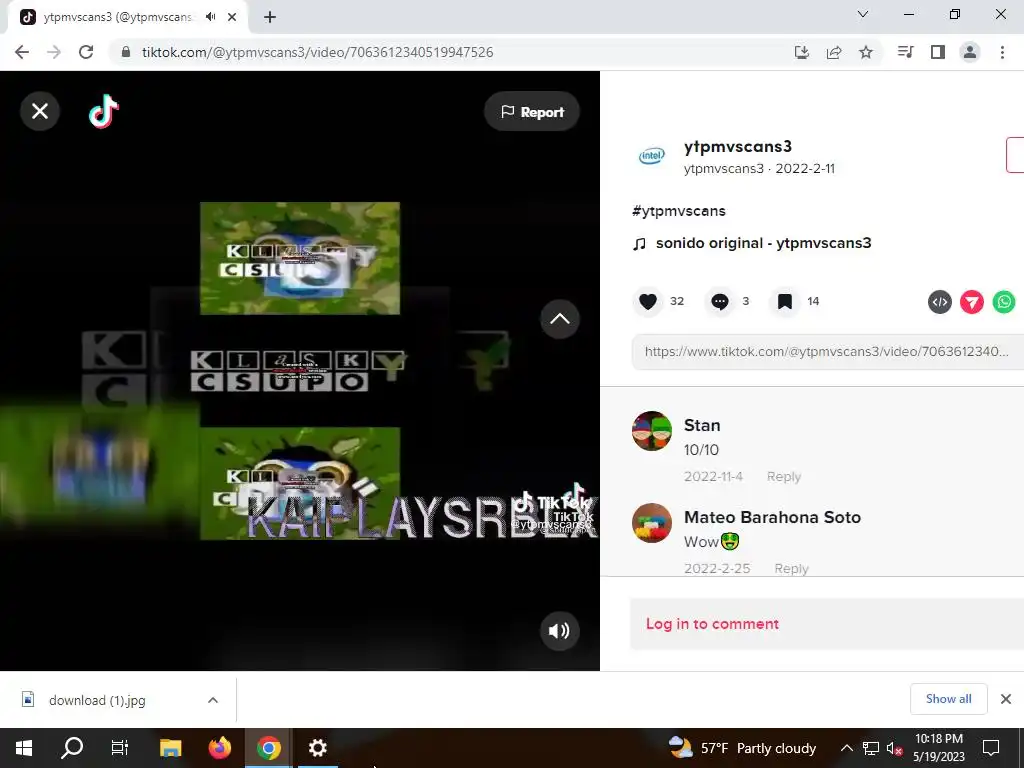Screen dimensions: 1024x768
Task: View site information lock icon
Action: click(126, 52)
